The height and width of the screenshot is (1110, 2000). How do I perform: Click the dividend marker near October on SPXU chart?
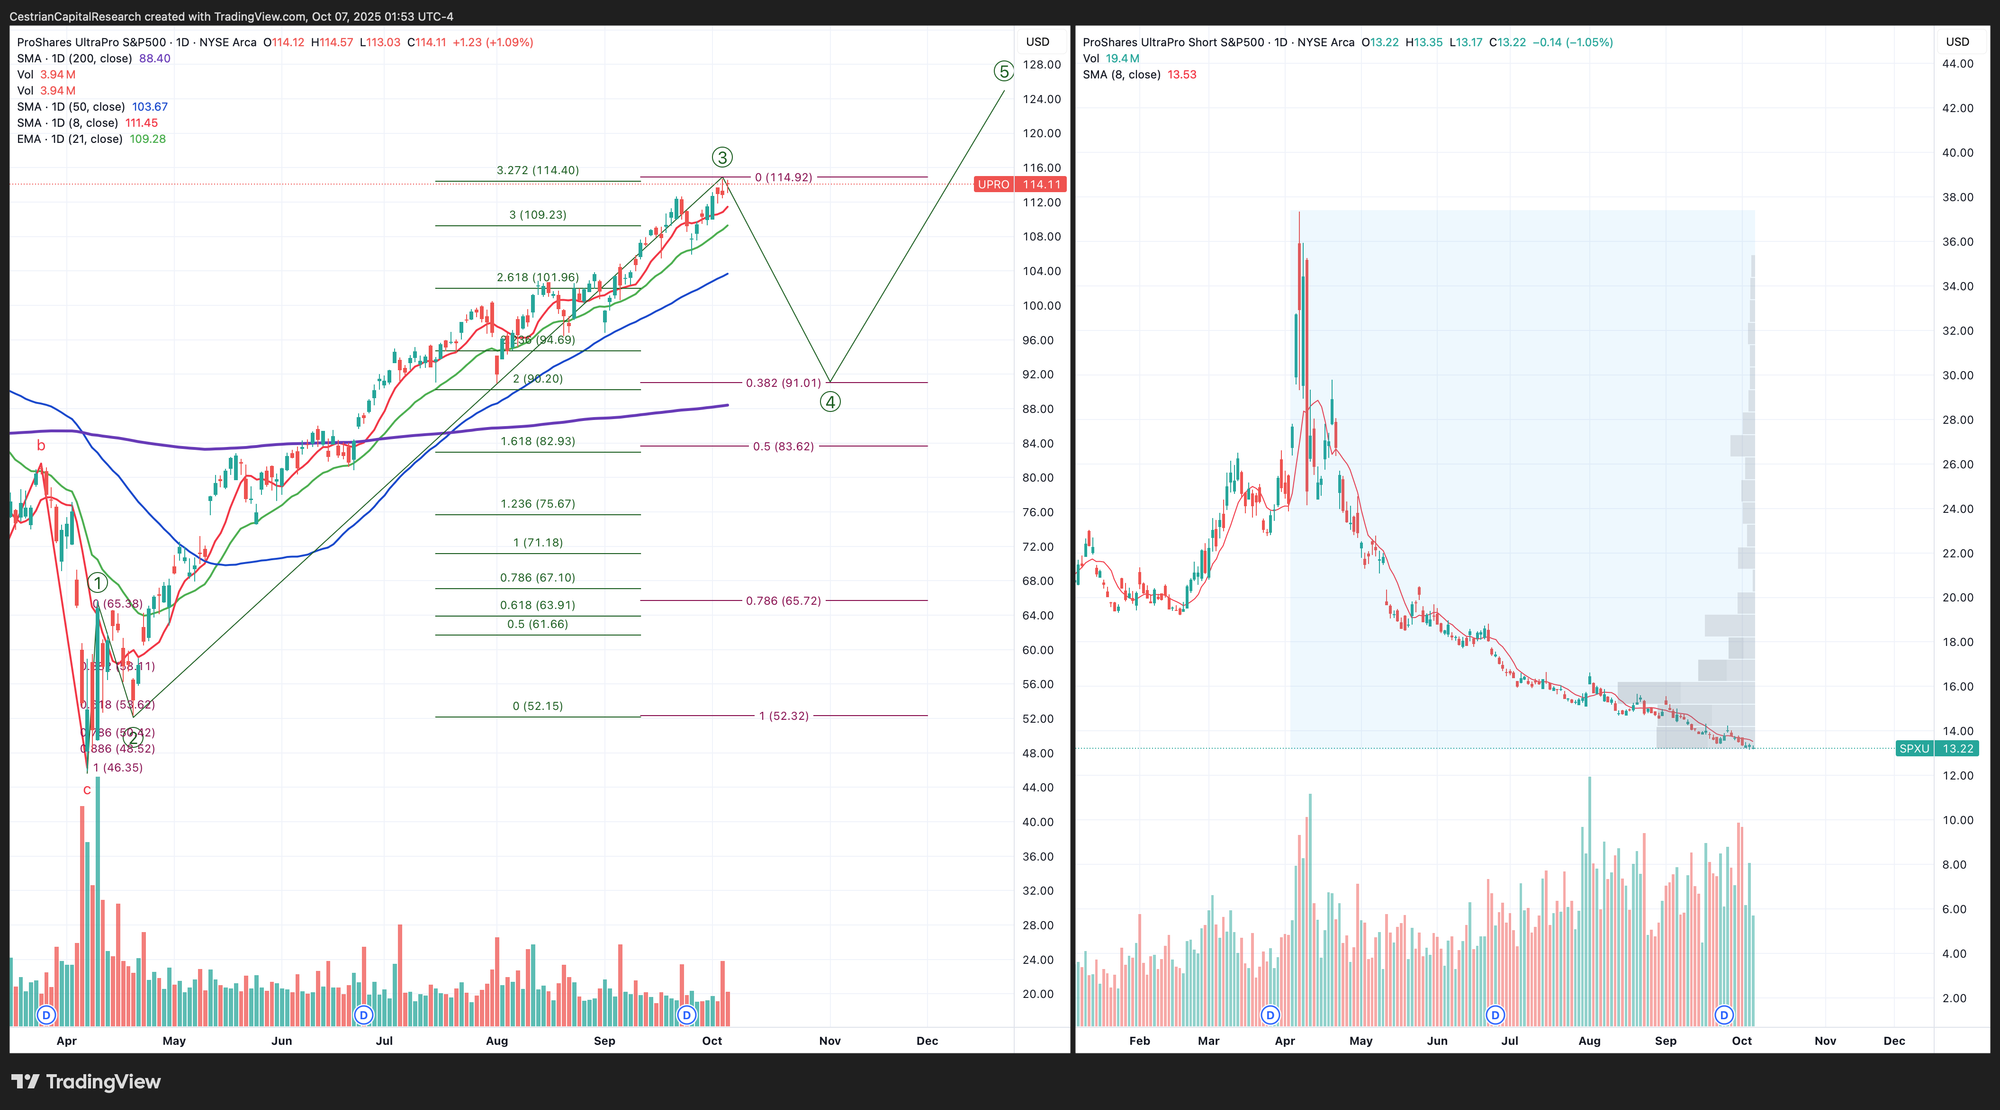point(1724,1015)
